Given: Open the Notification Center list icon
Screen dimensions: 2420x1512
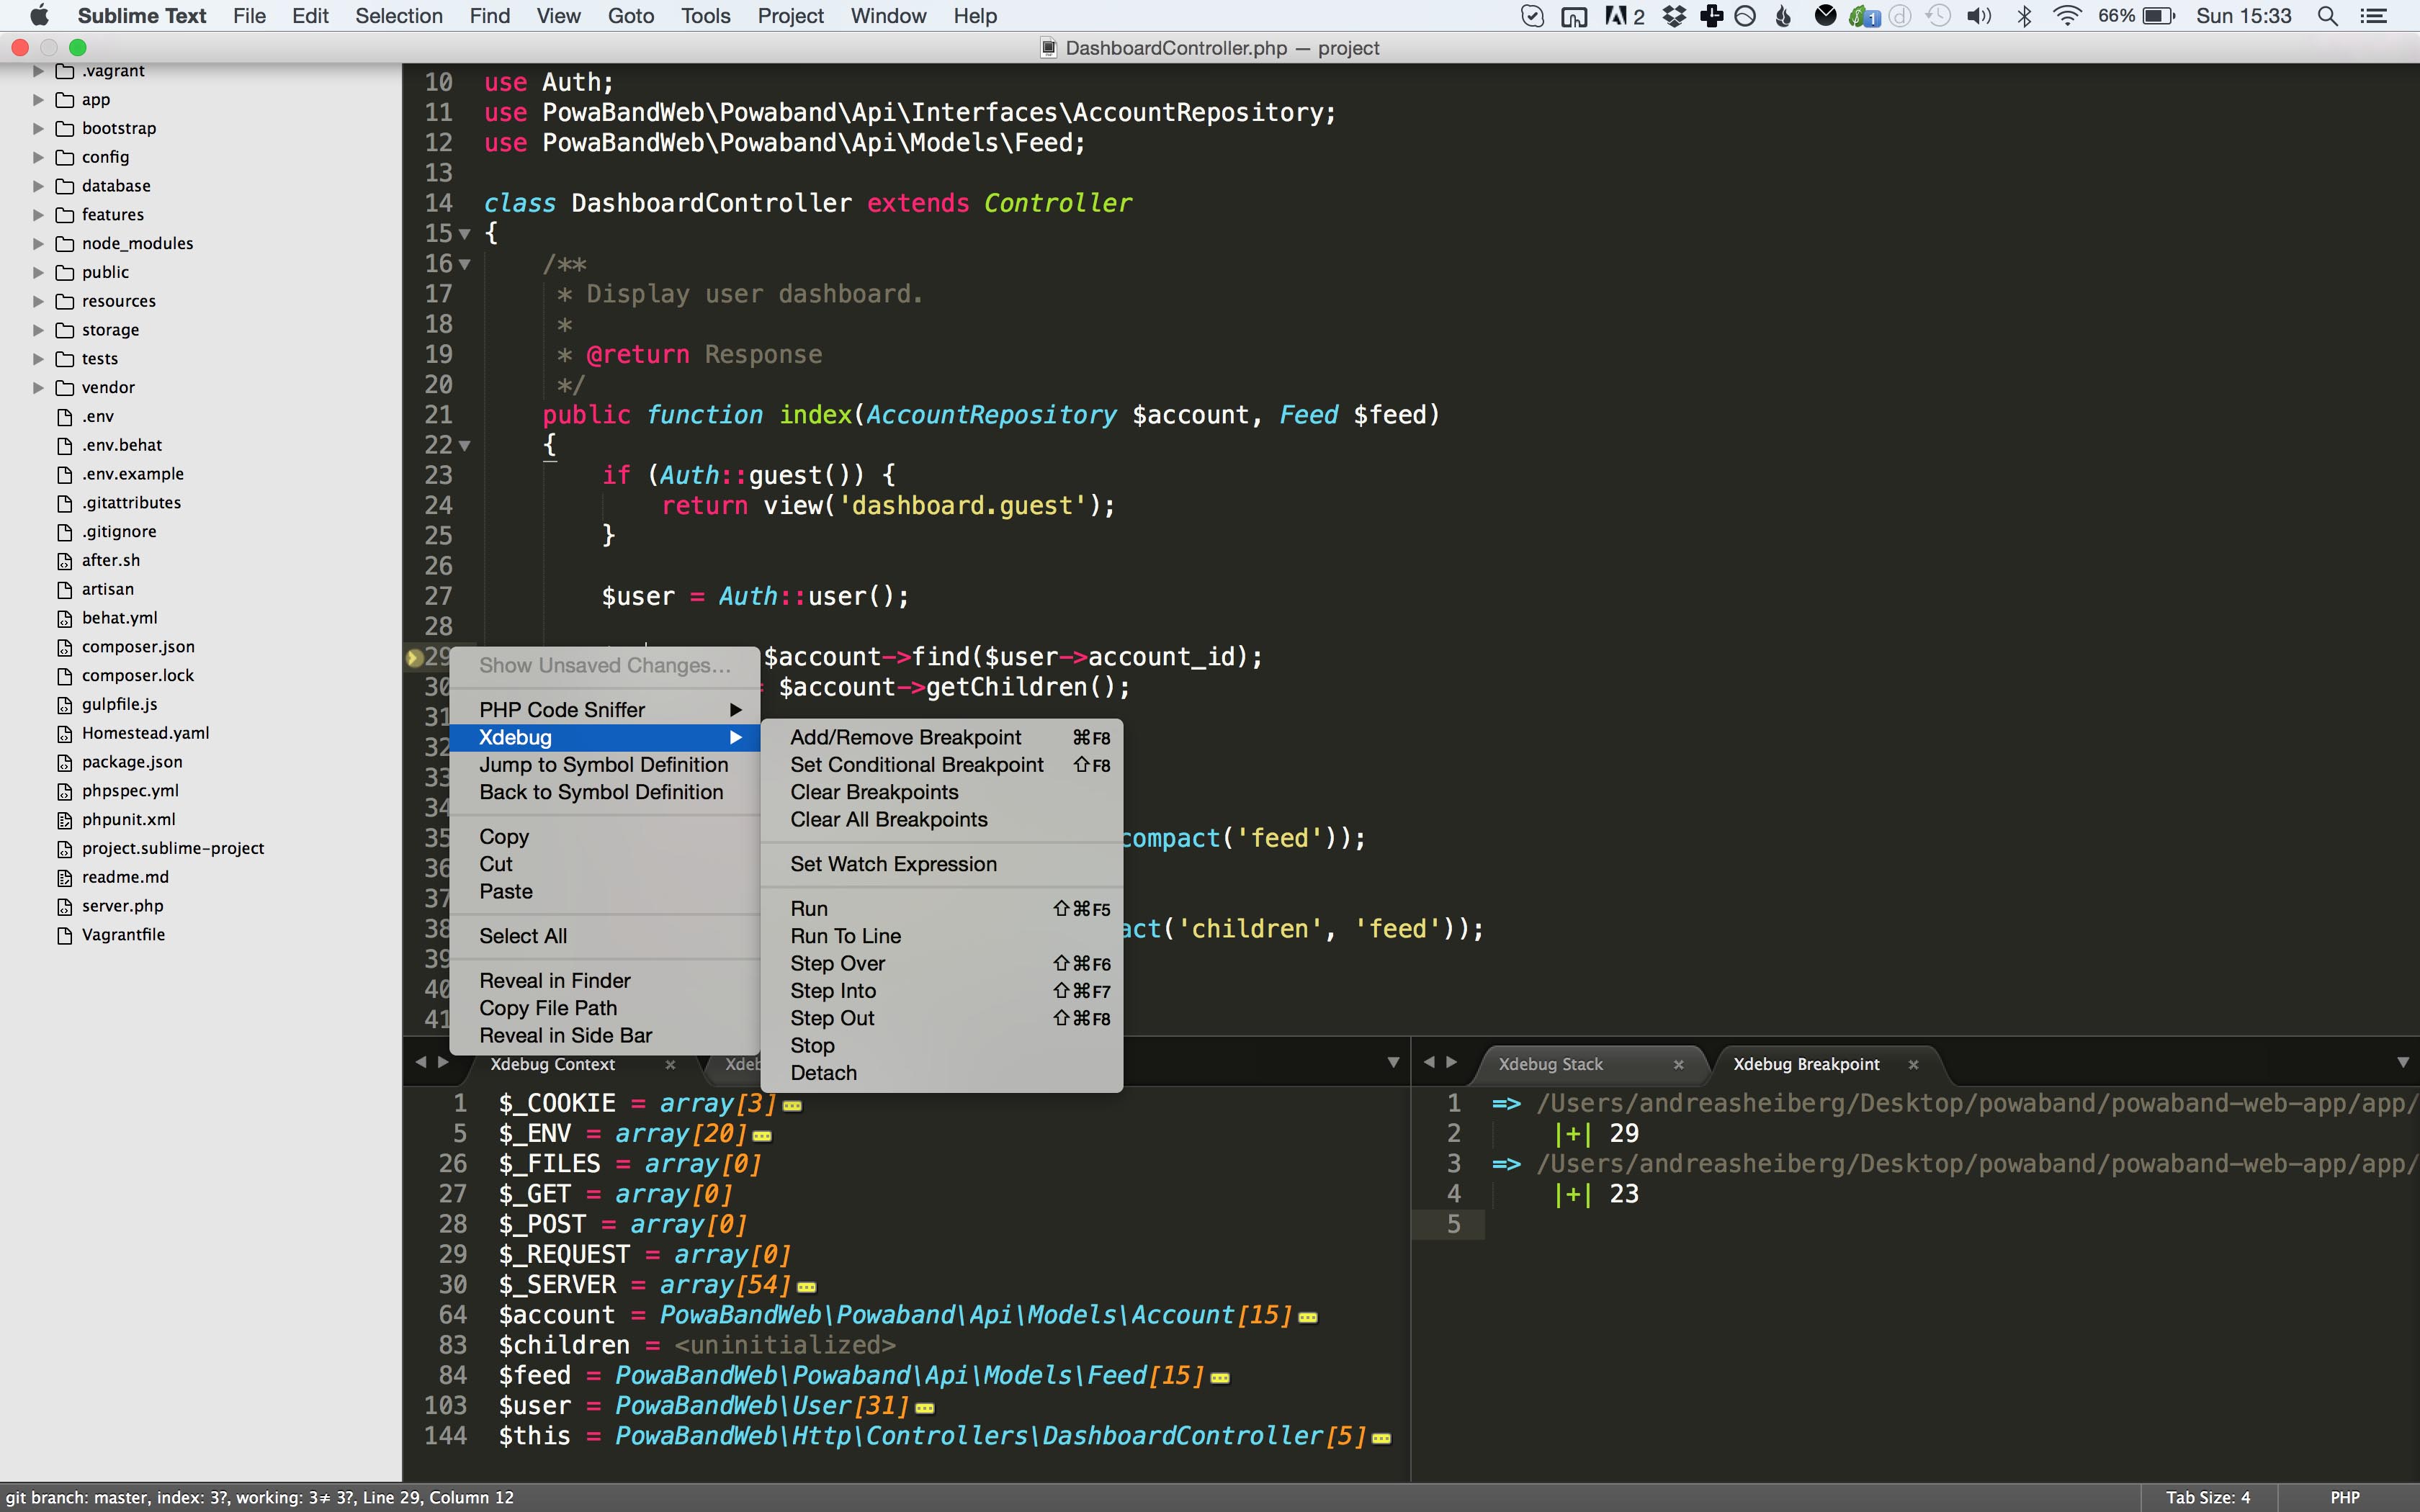Looking at the screenshot, I should click(2374, 16).
